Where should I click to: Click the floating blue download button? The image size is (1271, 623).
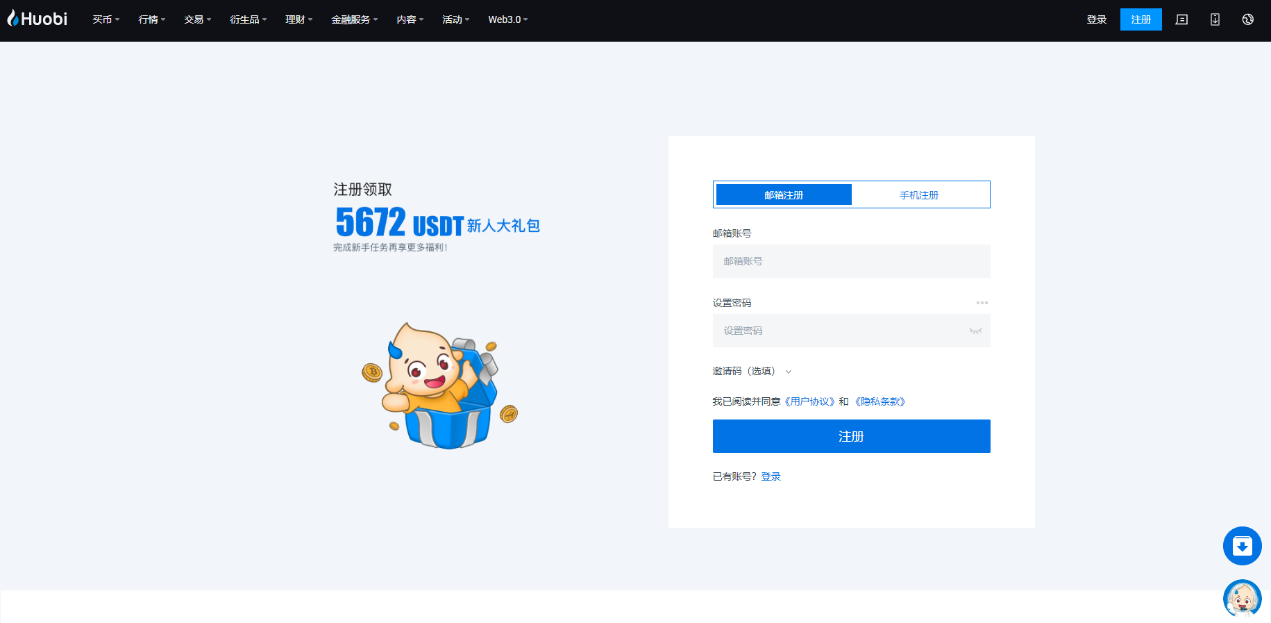point(1242,546)
